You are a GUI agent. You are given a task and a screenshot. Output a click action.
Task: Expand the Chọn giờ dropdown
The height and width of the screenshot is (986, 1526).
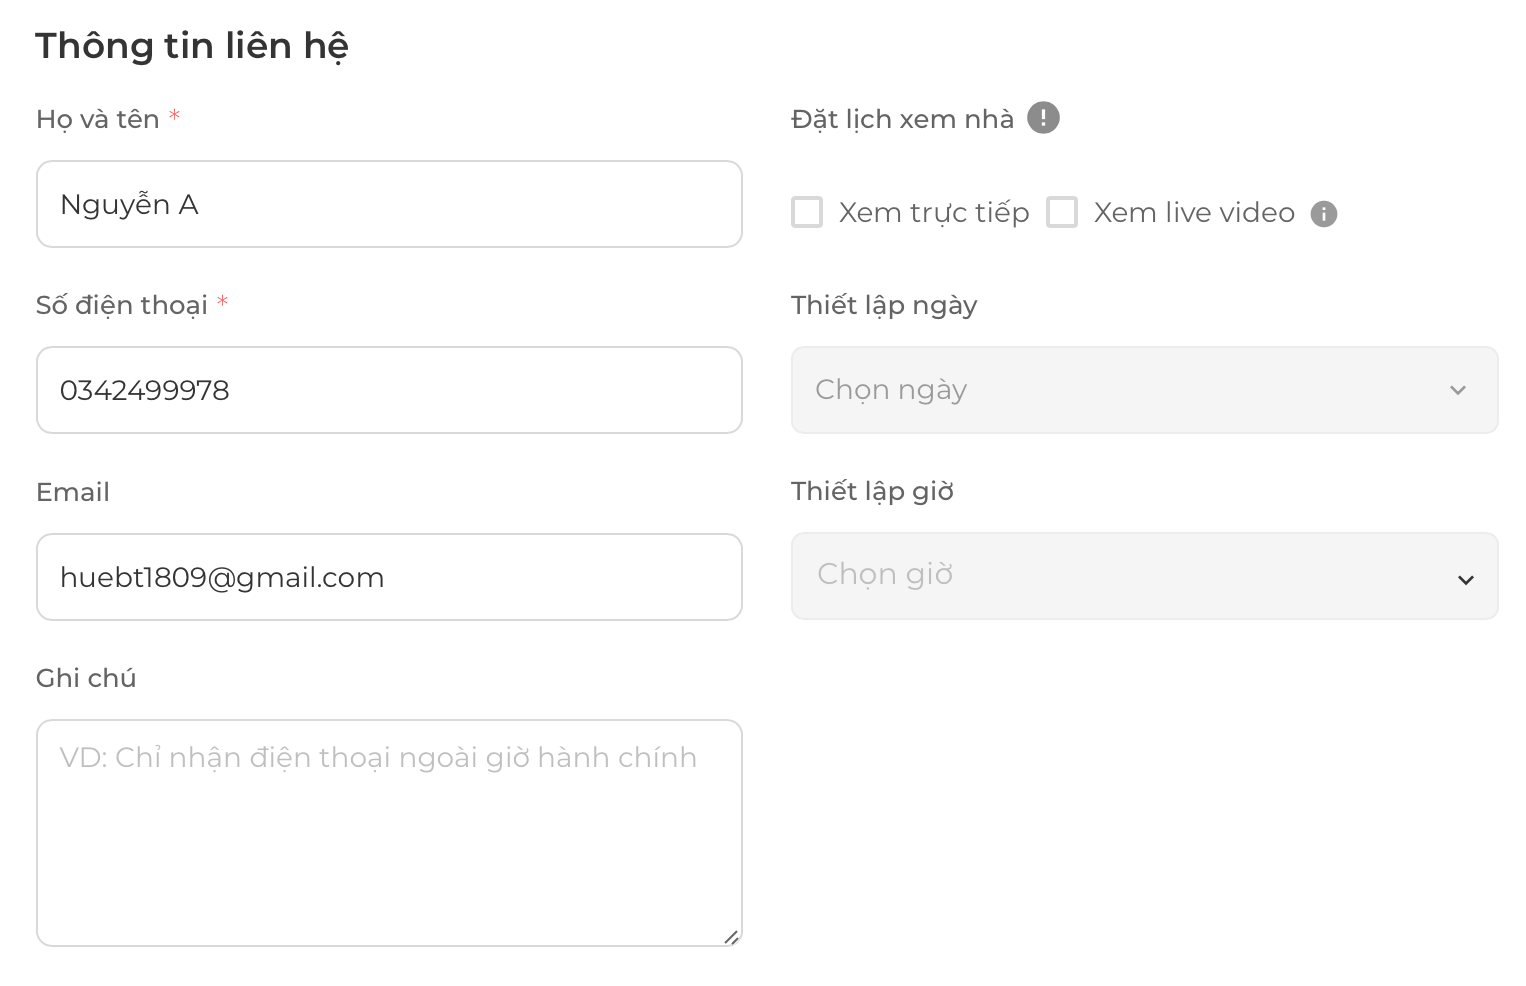[x=1144, y=576]
